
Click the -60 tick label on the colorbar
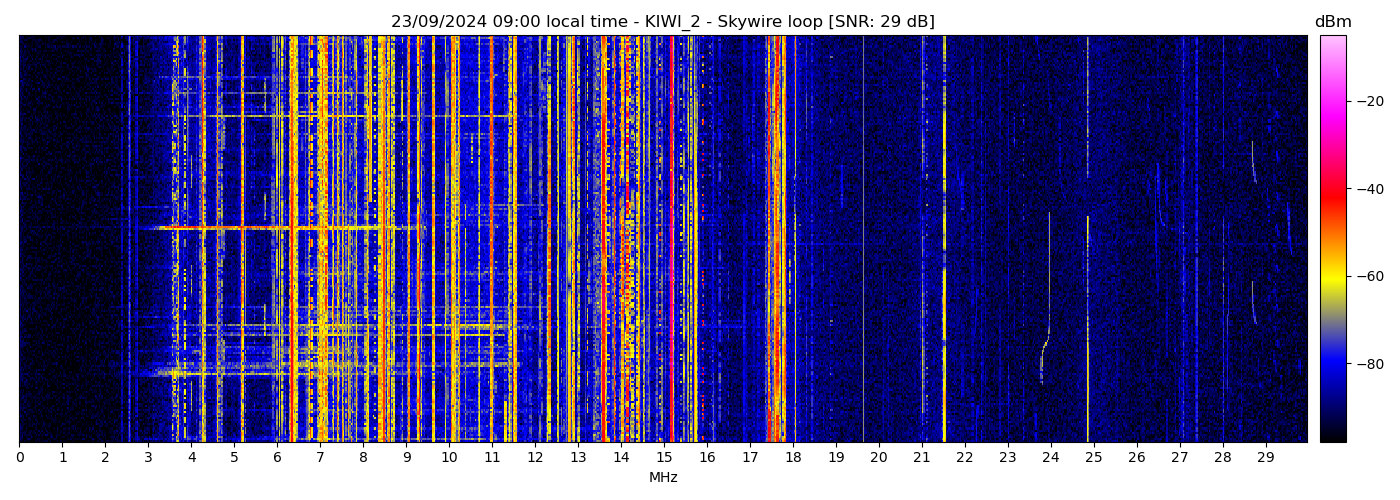[x=1370, y=276]
